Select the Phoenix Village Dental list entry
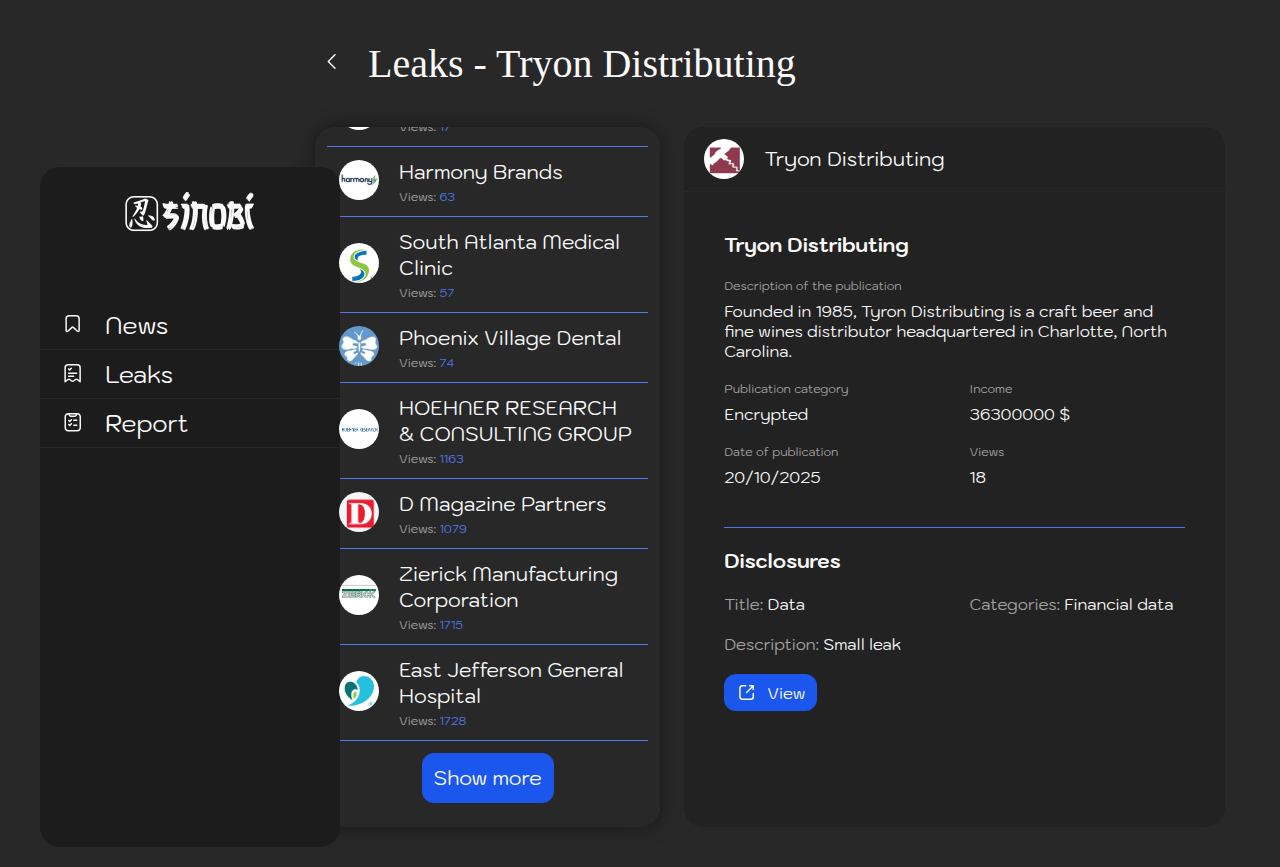Viewport: 1280px width, 867px height. (x=510, y=339)
